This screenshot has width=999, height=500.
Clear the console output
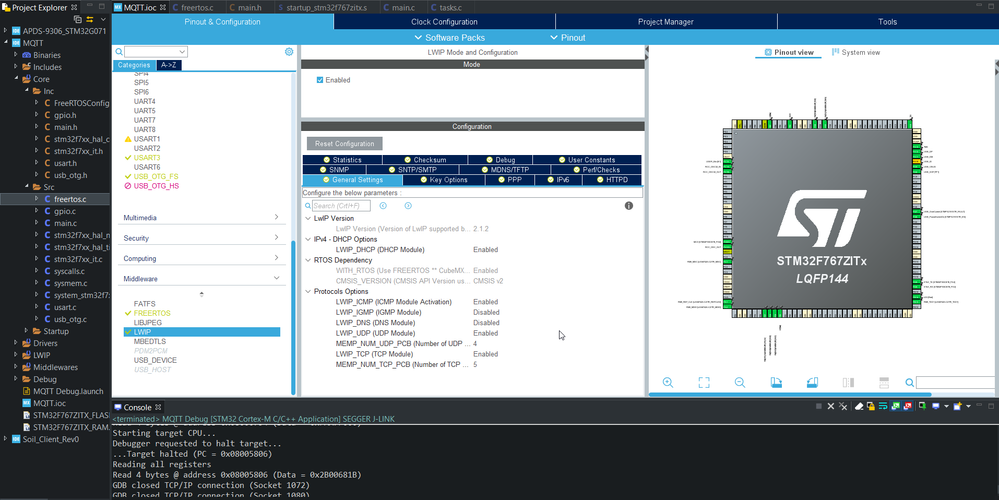[x=859, y=406]
